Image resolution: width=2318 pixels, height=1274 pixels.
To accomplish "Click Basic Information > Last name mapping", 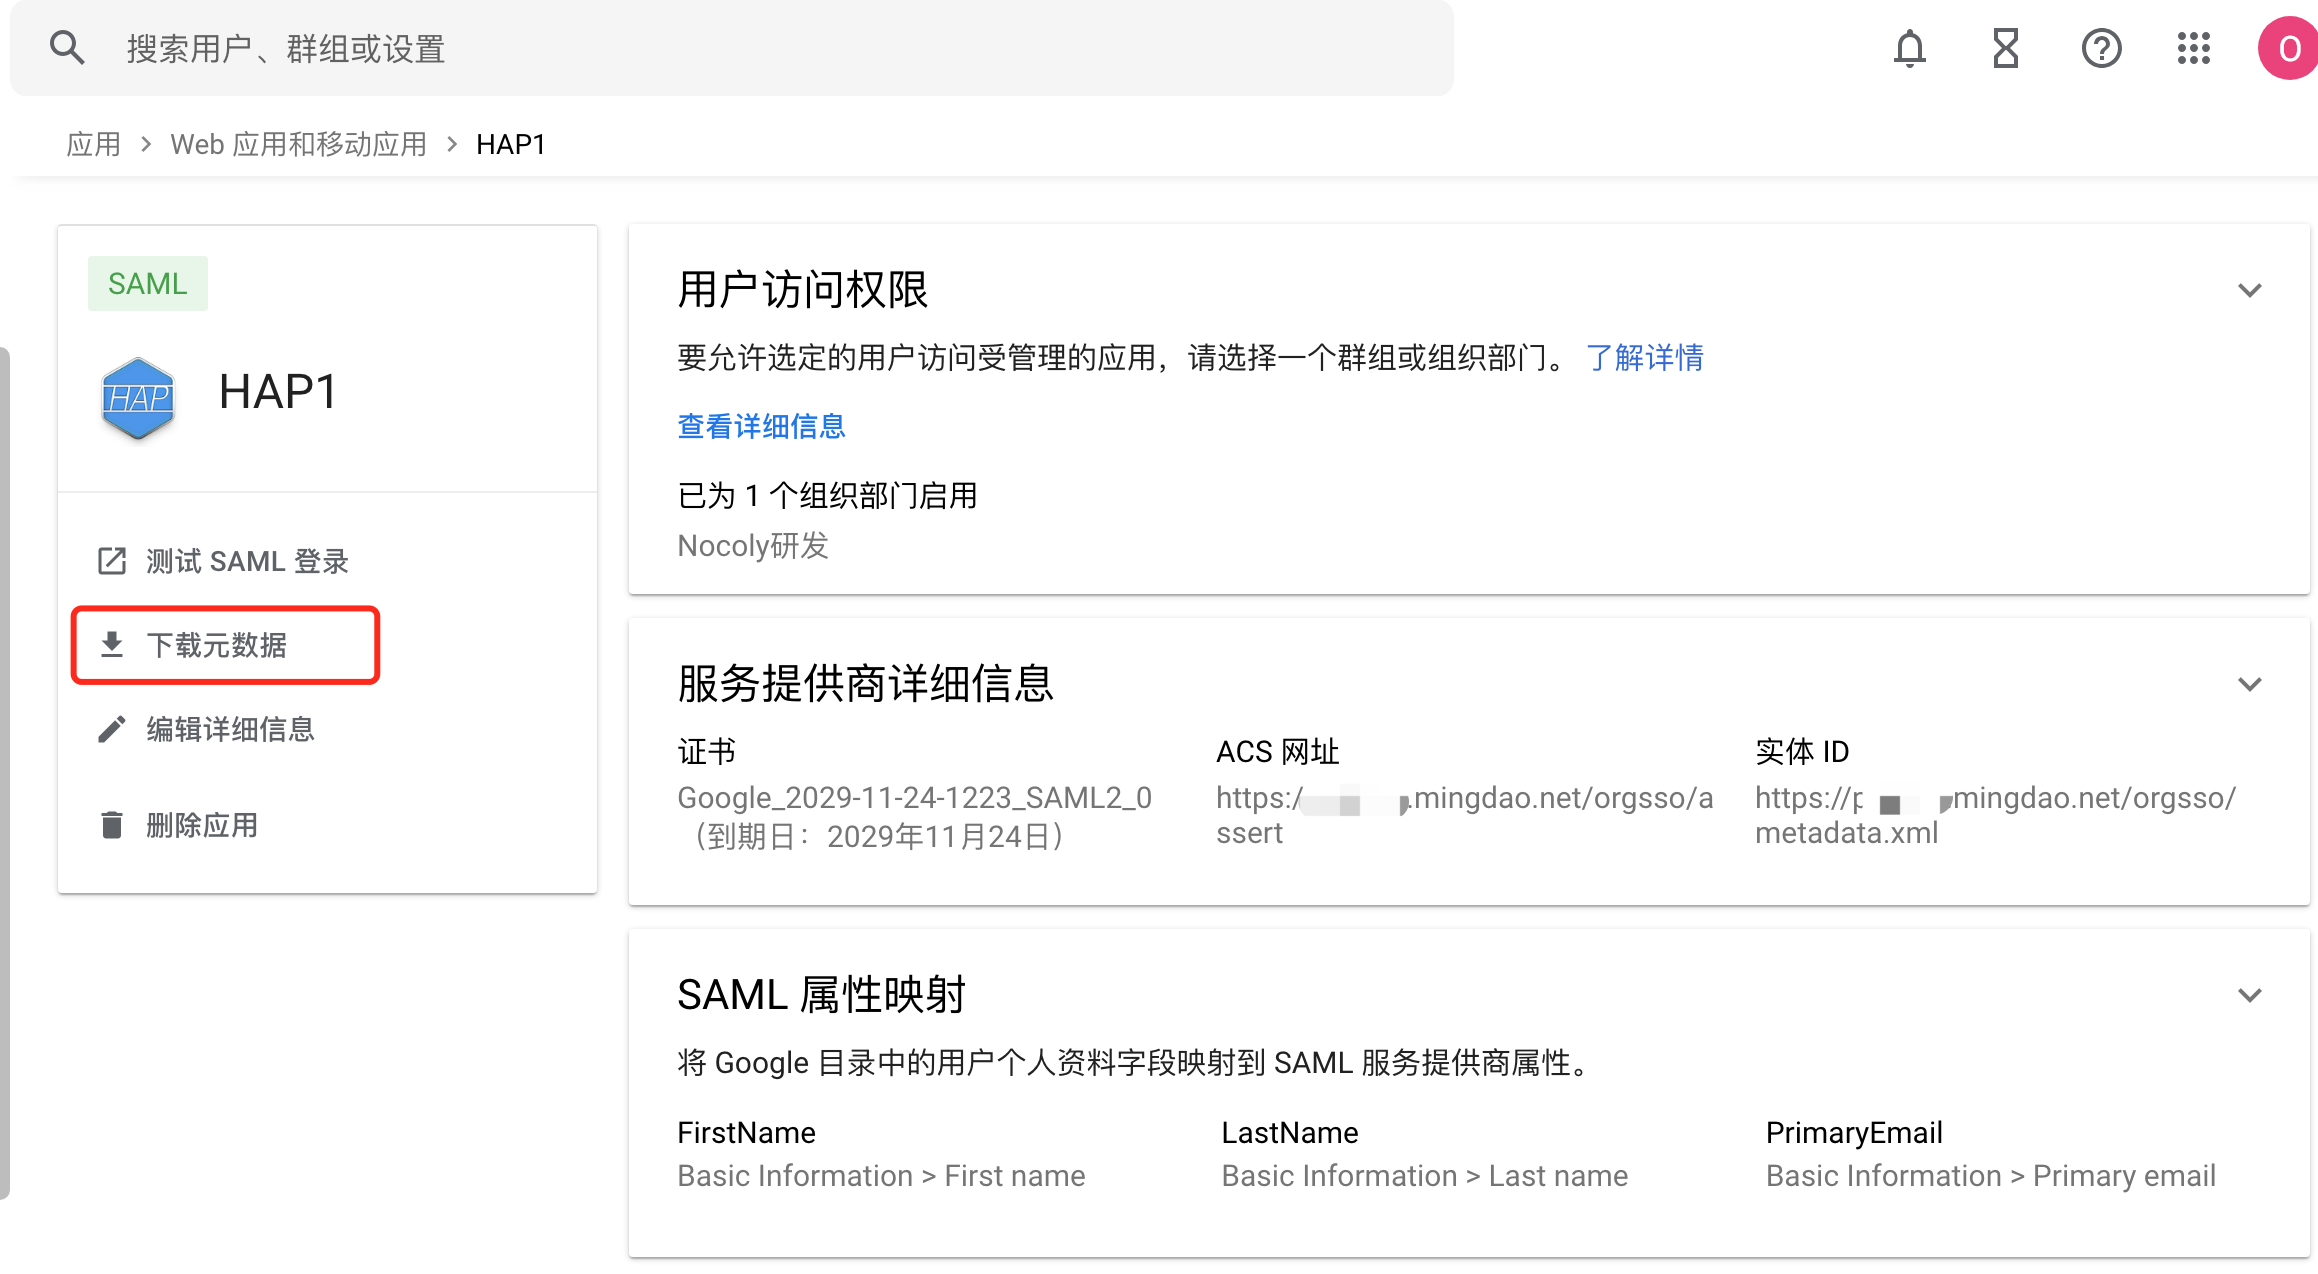I will point(1425,1176).
